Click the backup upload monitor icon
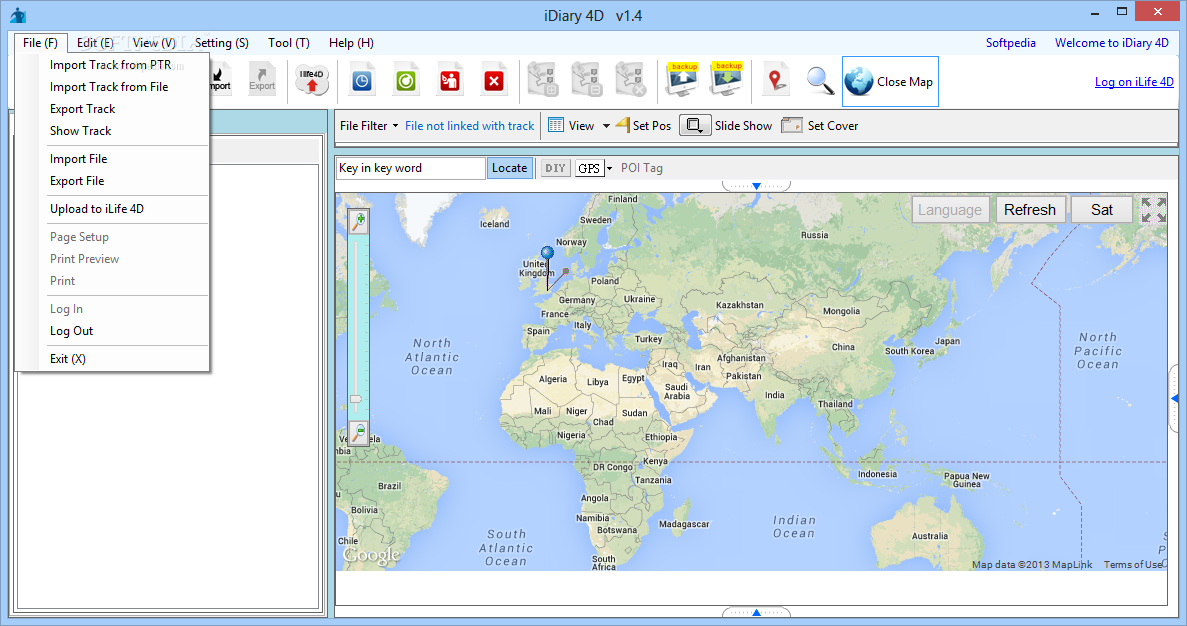The height and width of the screenshot is (626, 1187). tap(682, 79)
